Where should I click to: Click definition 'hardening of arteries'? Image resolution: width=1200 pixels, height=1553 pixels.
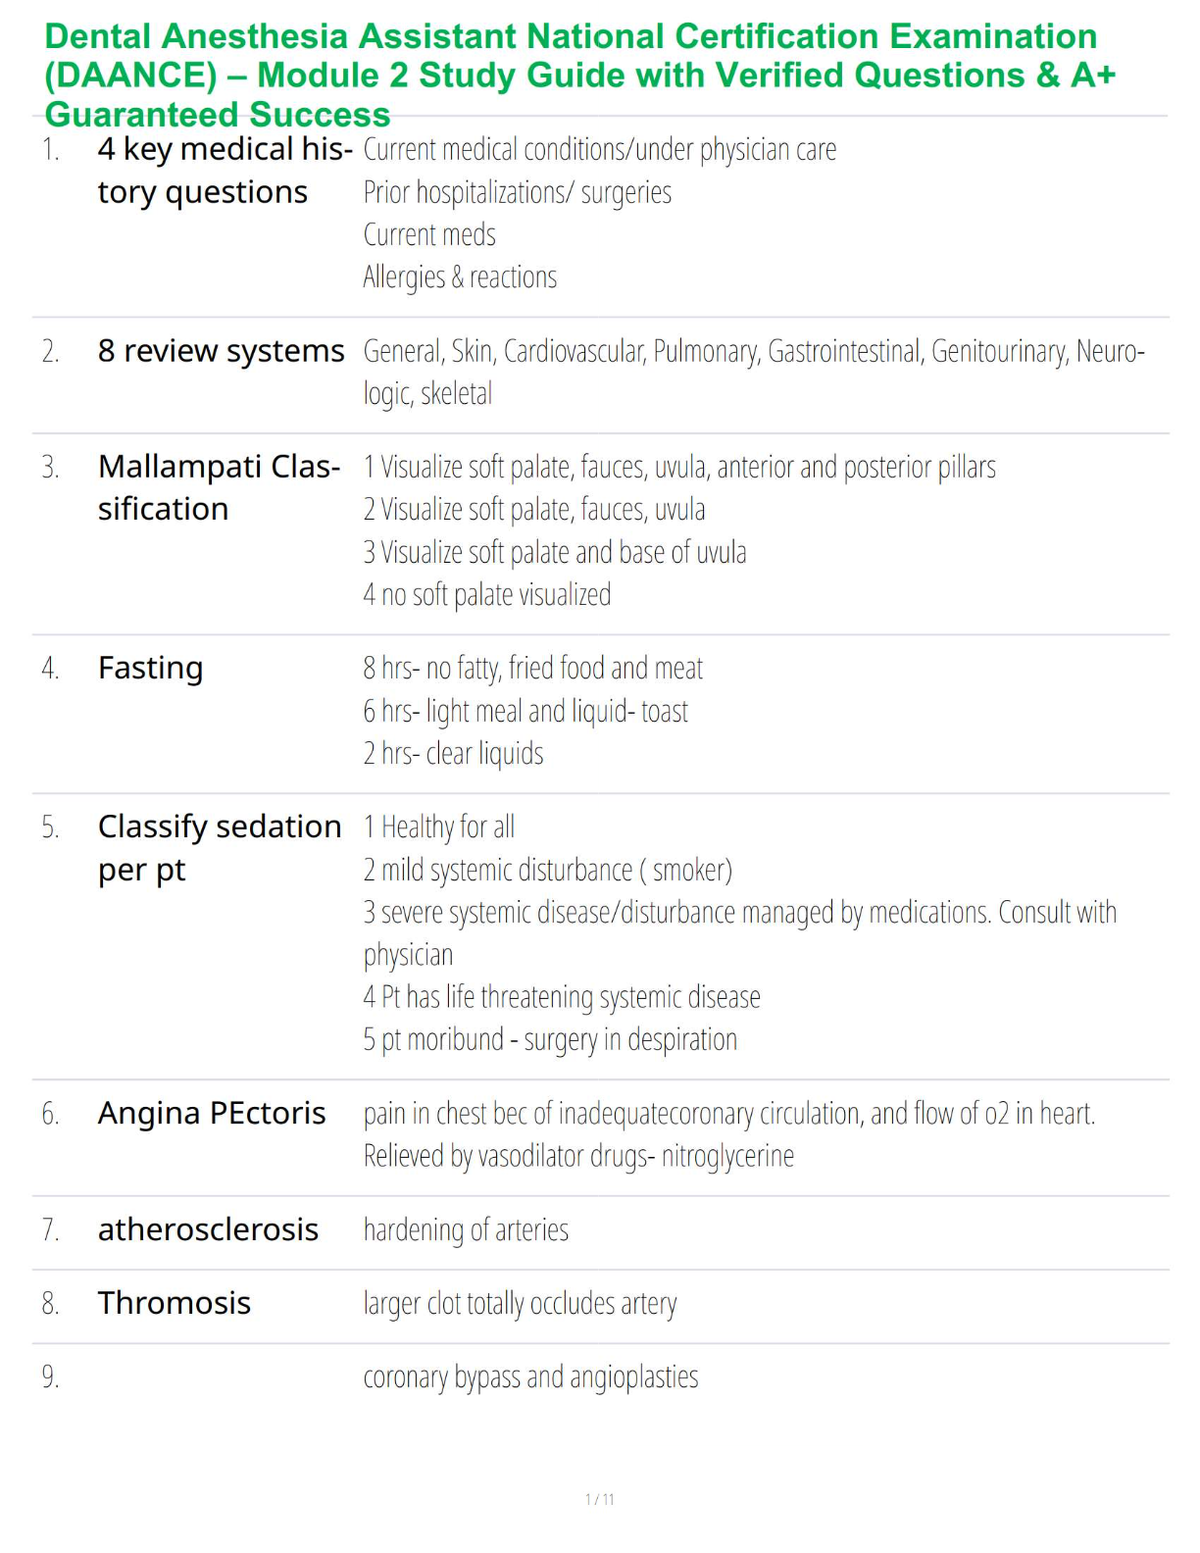tap(466, 1230)
